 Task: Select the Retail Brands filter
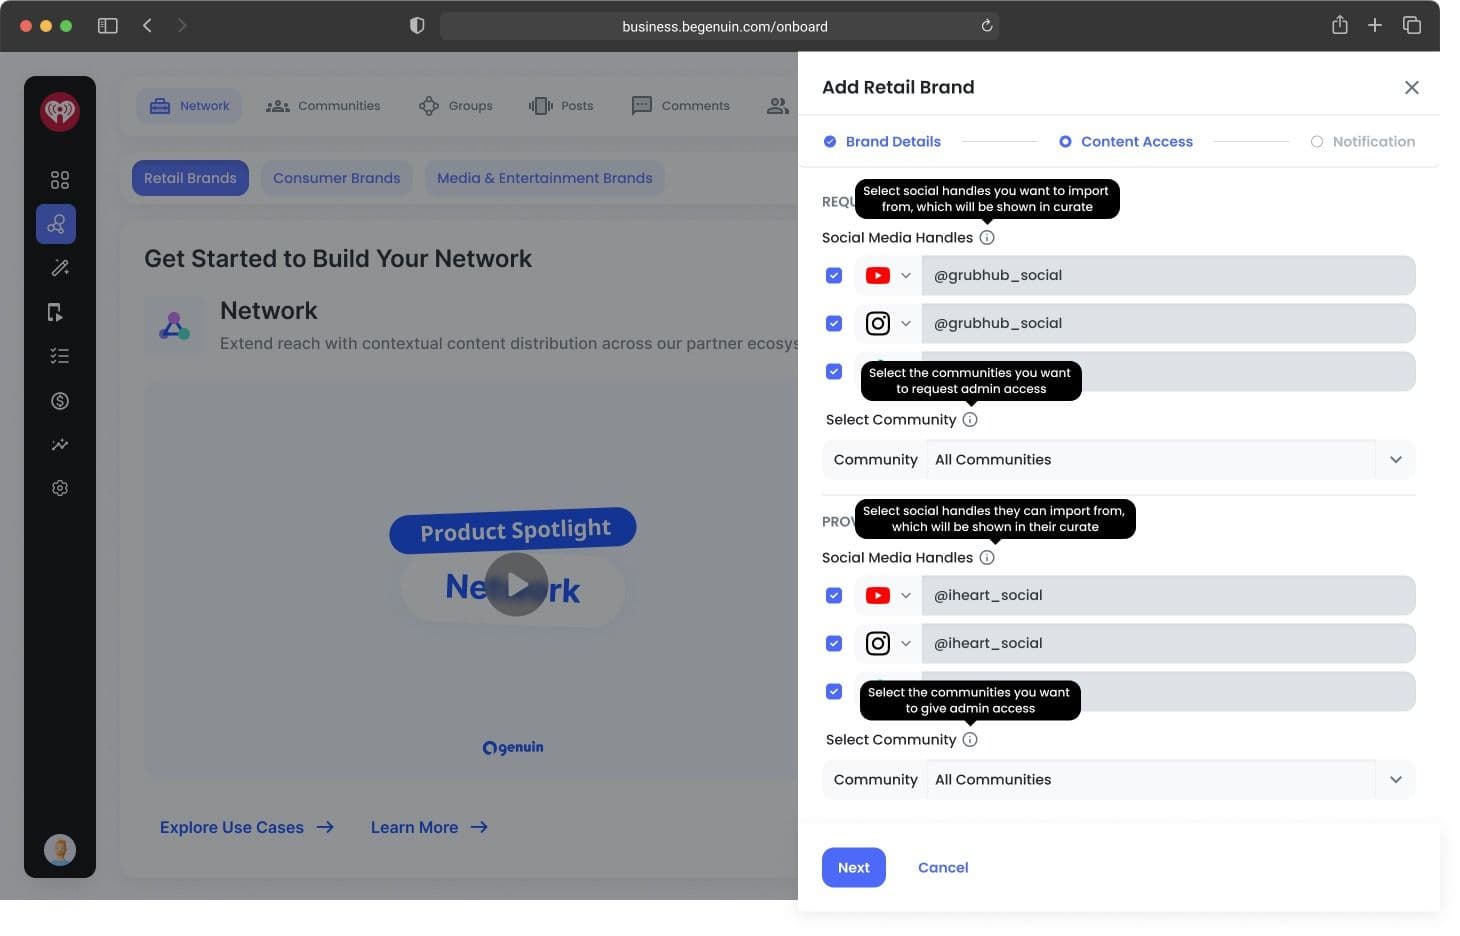[x=190, y=178]
